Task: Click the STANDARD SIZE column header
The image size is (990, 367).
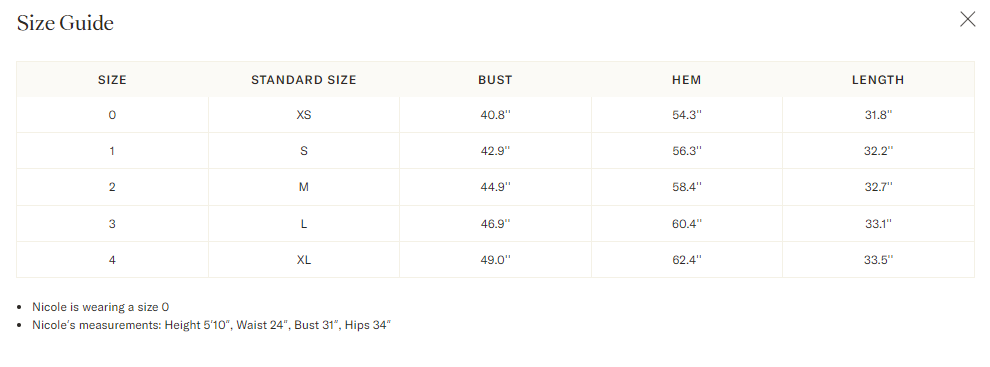Action: coord(304,80)
